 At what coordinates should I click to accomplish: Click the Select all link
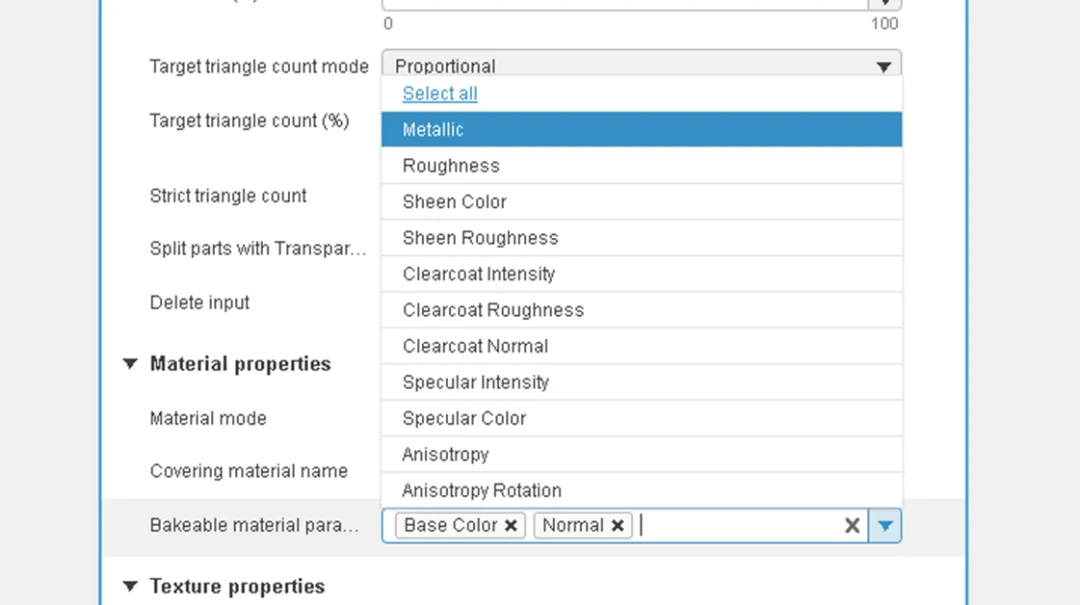pos(440,94)
